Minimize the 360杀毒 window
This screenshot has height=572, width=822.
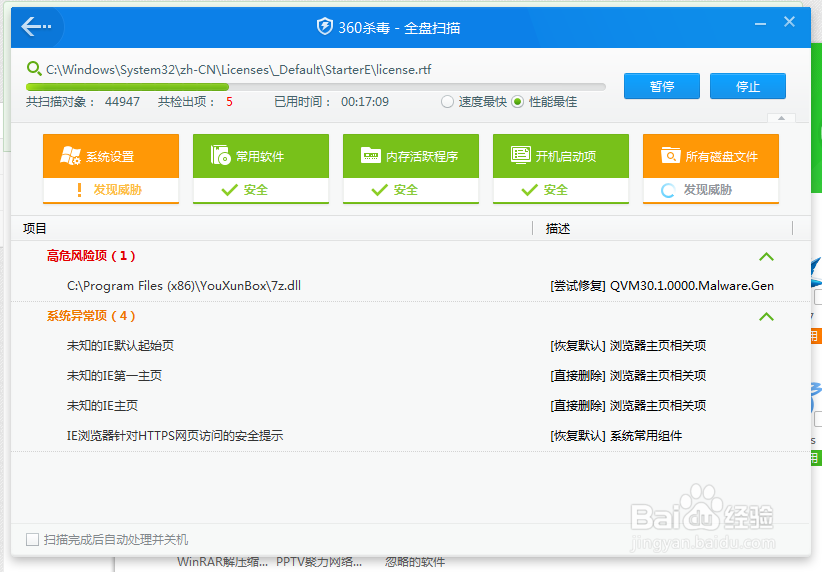click(x=761, y=24)
